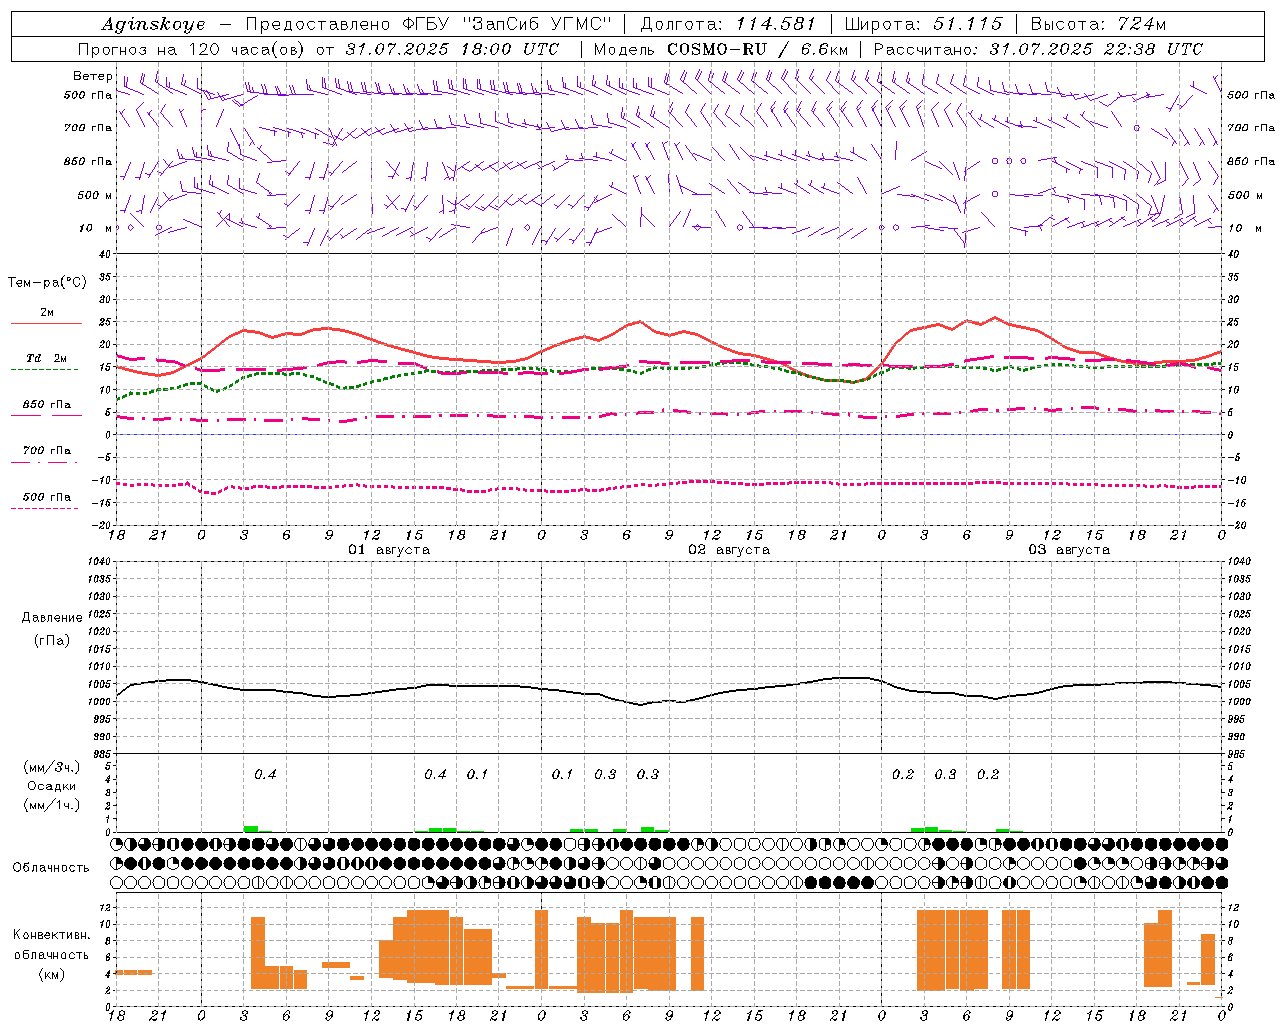Click the station name Aginskoye in the header

153,24
